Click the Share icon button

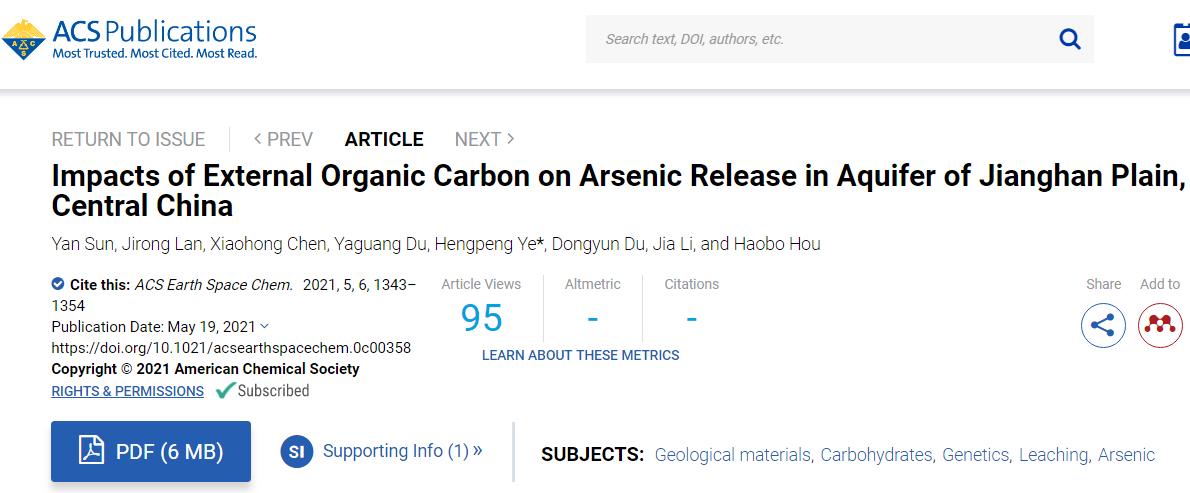1103,325
